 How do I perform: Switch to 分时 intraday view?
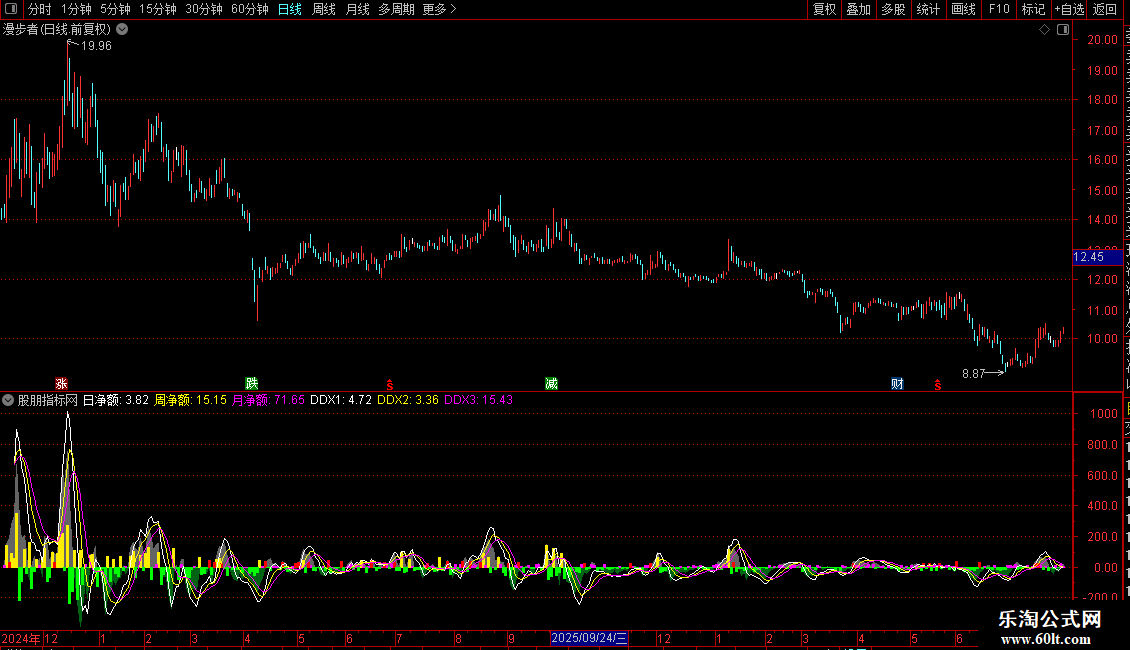point(40,9)
